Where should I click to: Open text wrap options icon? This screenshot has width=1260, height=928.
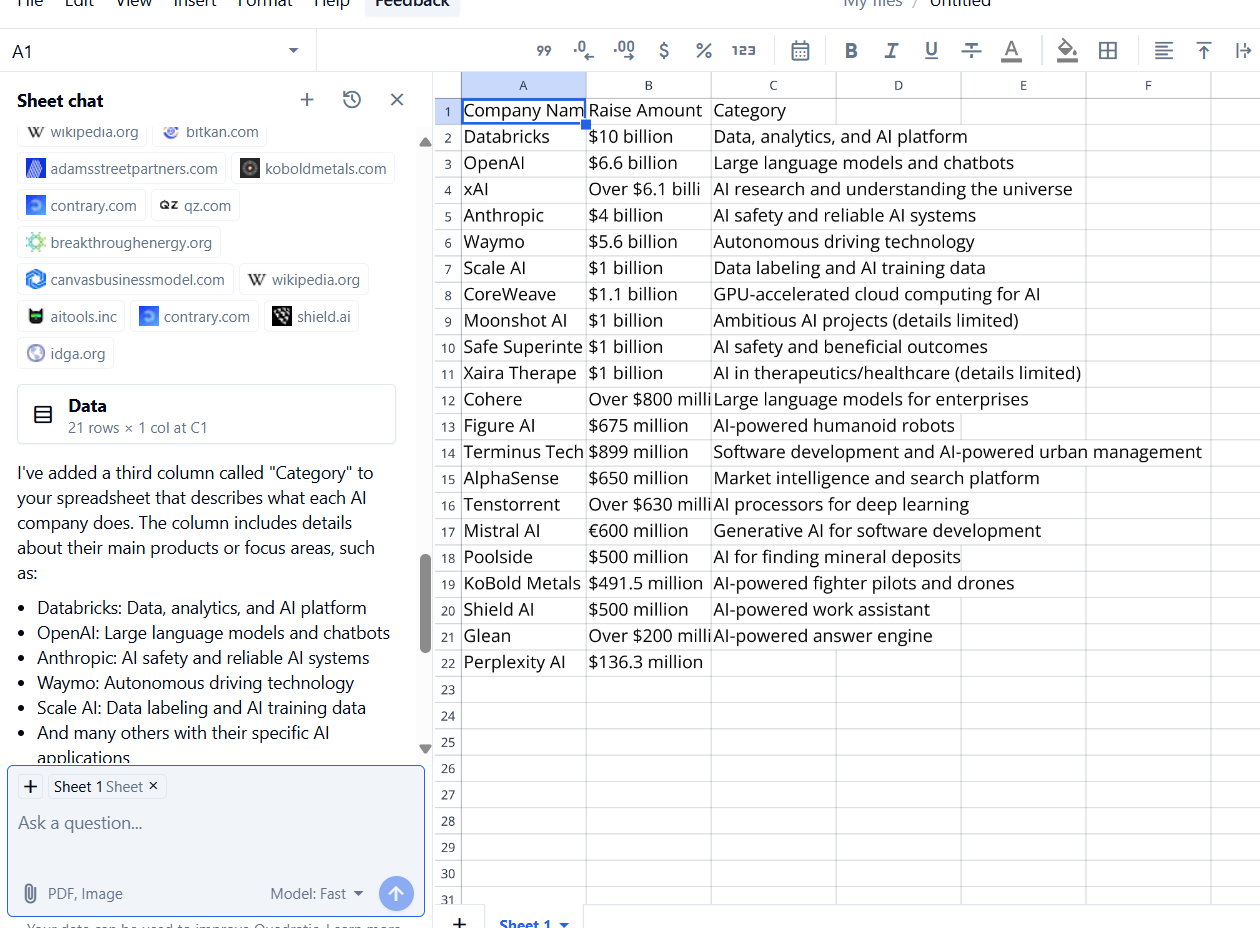pos(1244,51)
